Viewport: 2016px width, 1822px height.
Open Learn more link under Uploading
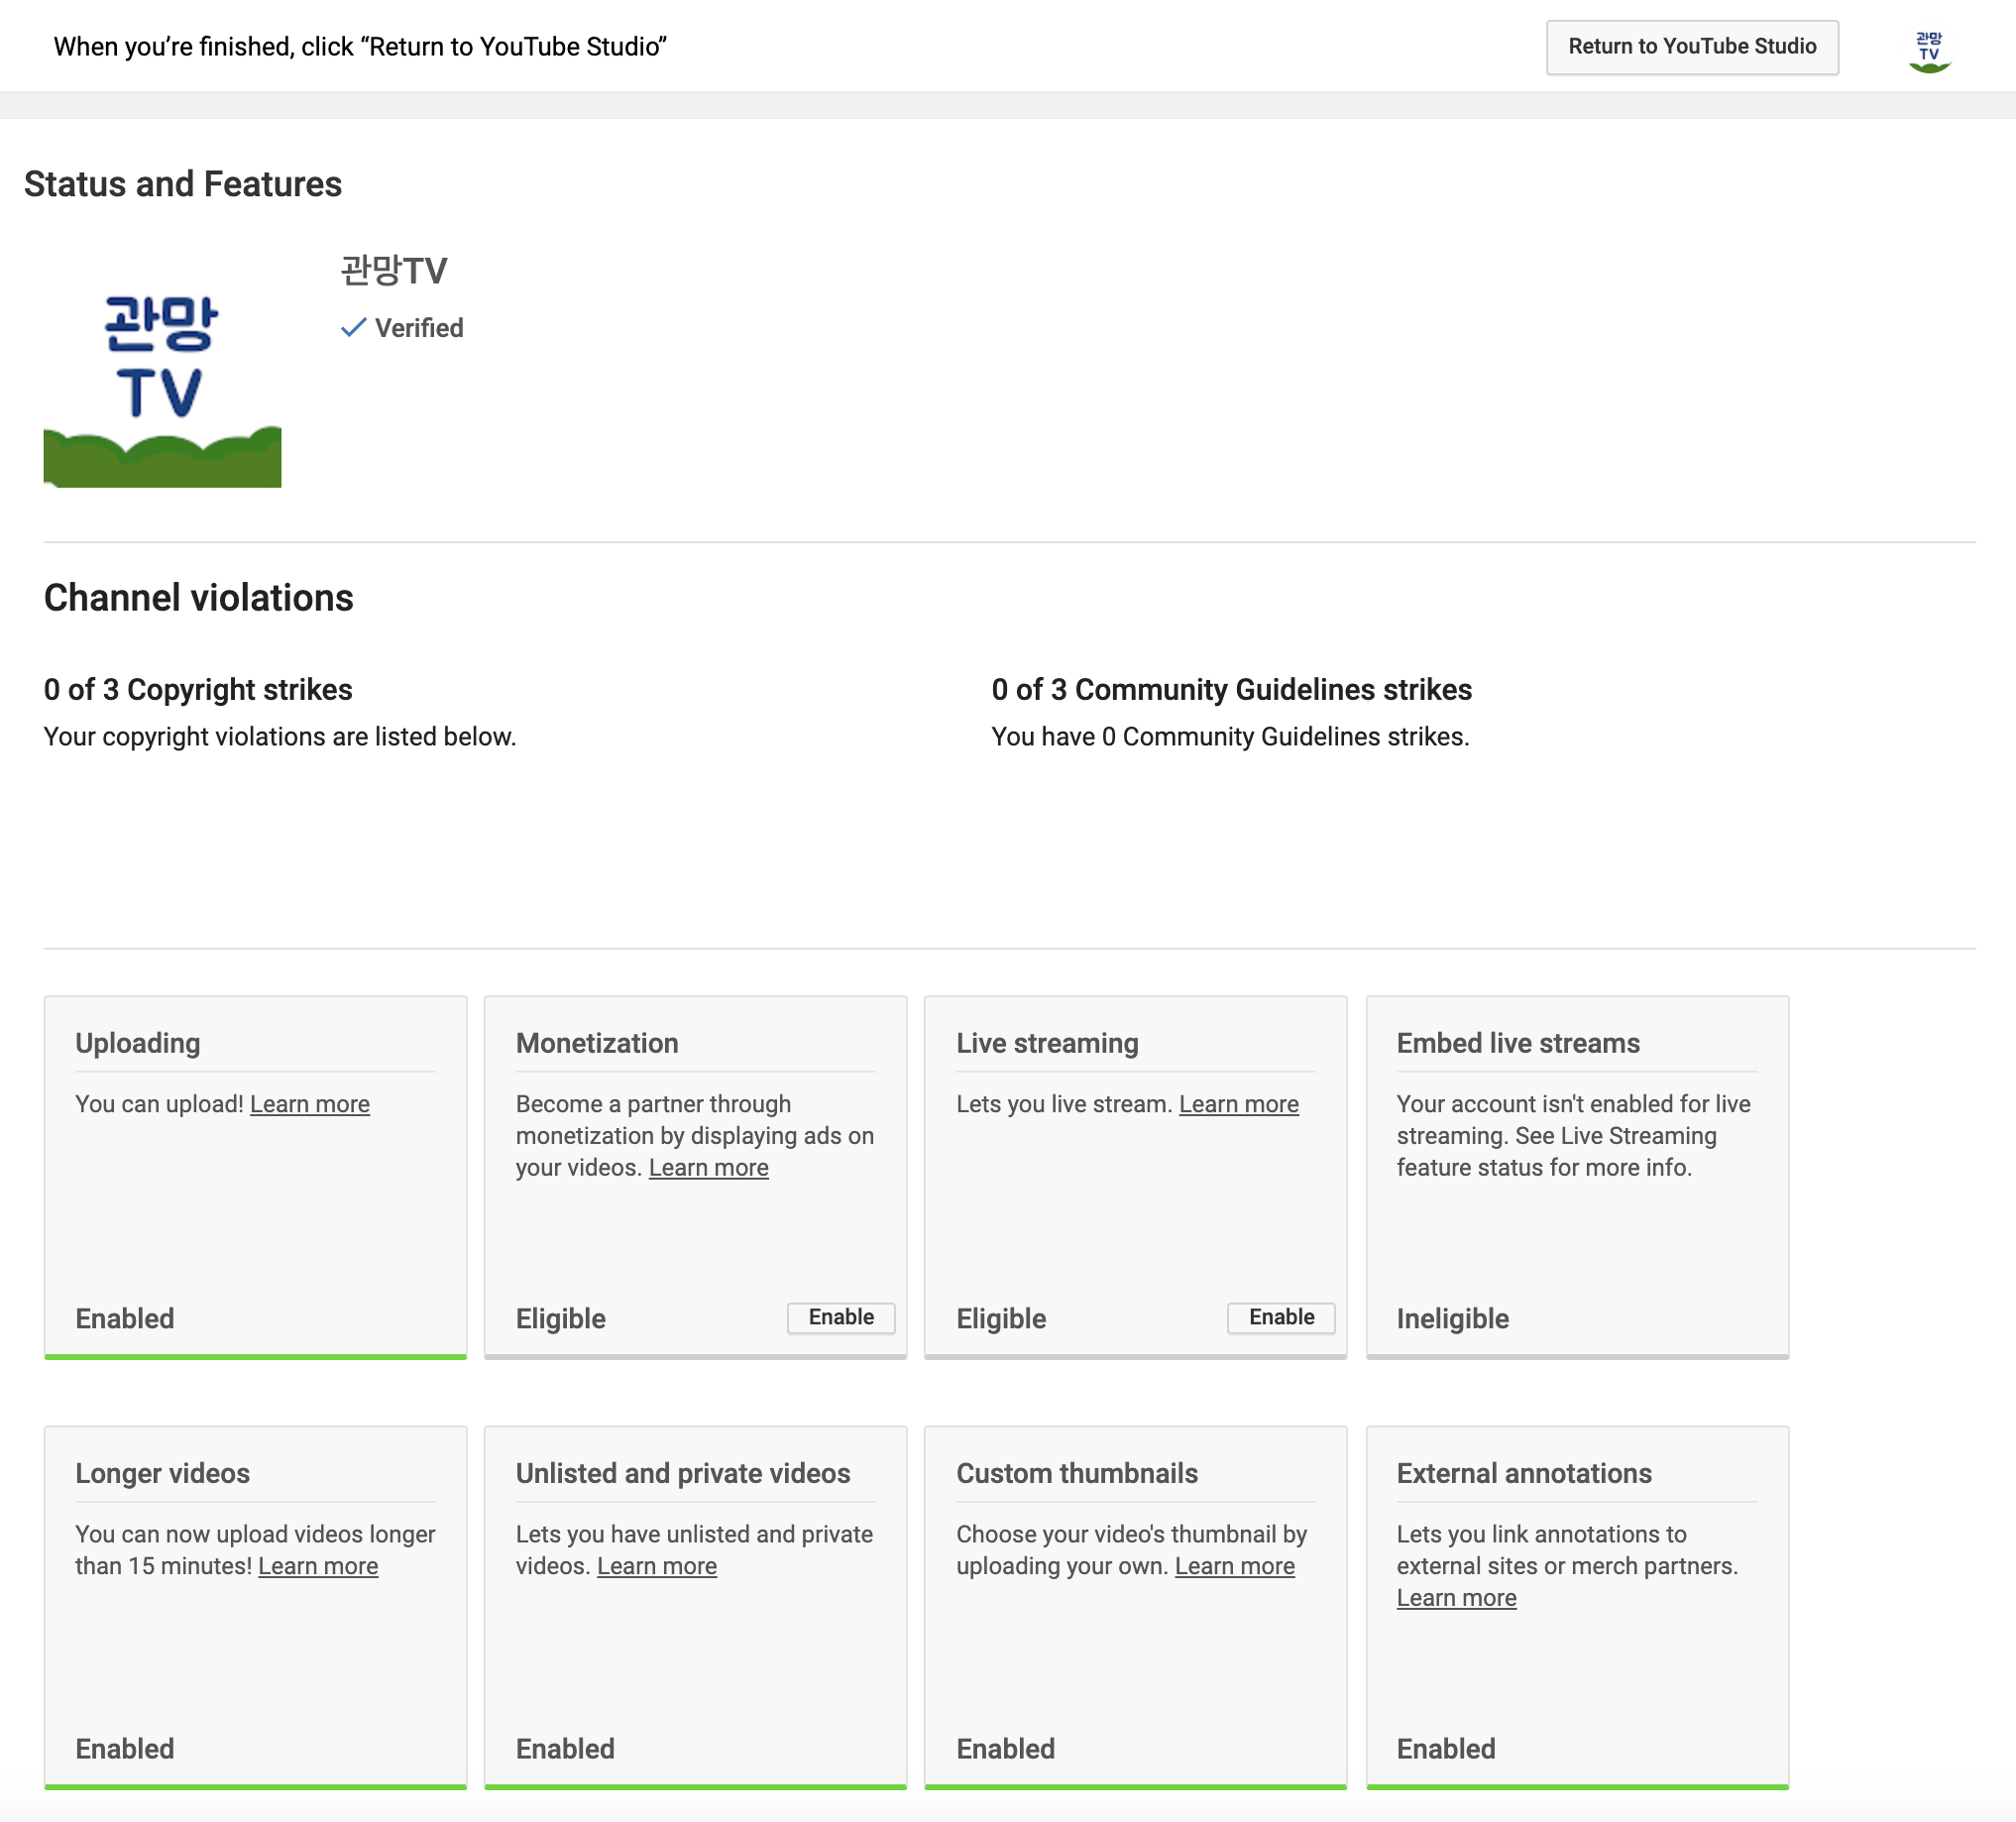(x=310, y=1104)
